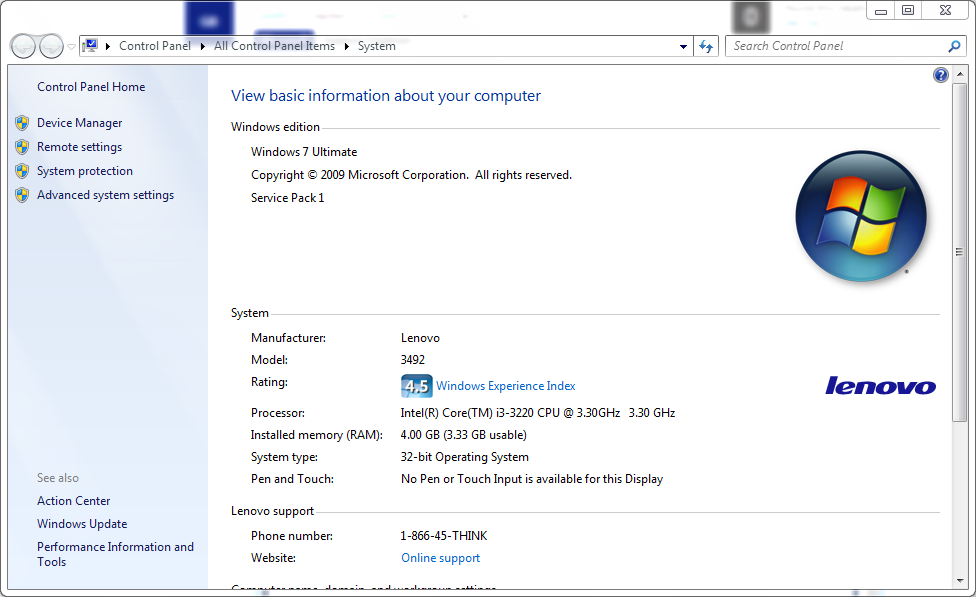Select System in the breadcrumb

[x=377, y=46]
